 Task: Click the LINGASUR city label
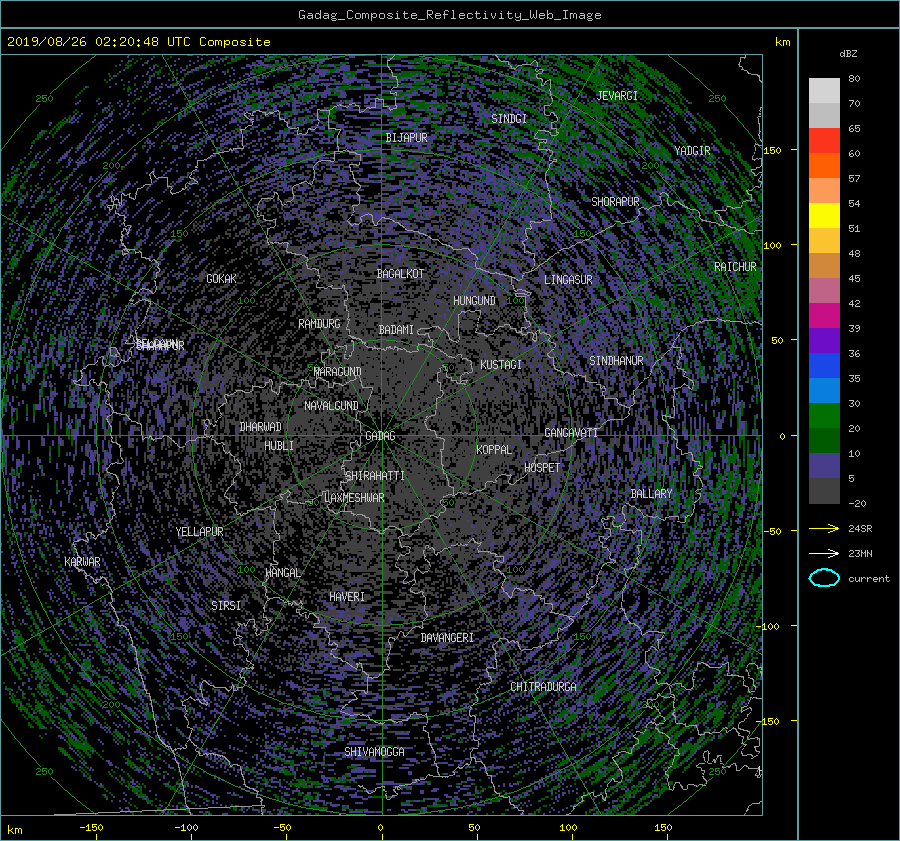click(x=568, y=280)
